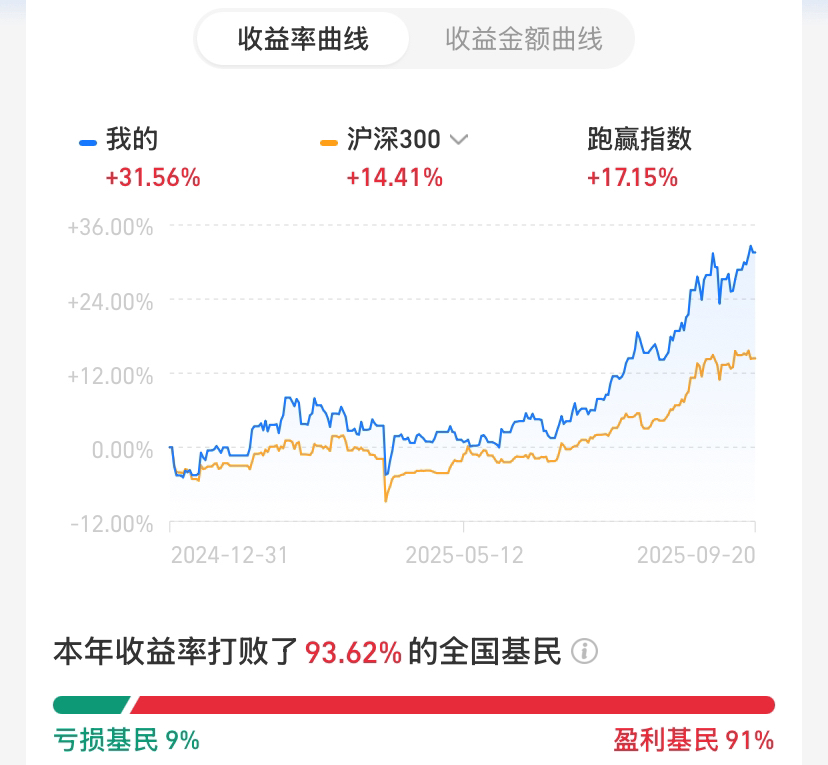Click the 盈利基民 91% label
Screen dimensions: 828x765
pyautogui.click(x=693, y=740)
